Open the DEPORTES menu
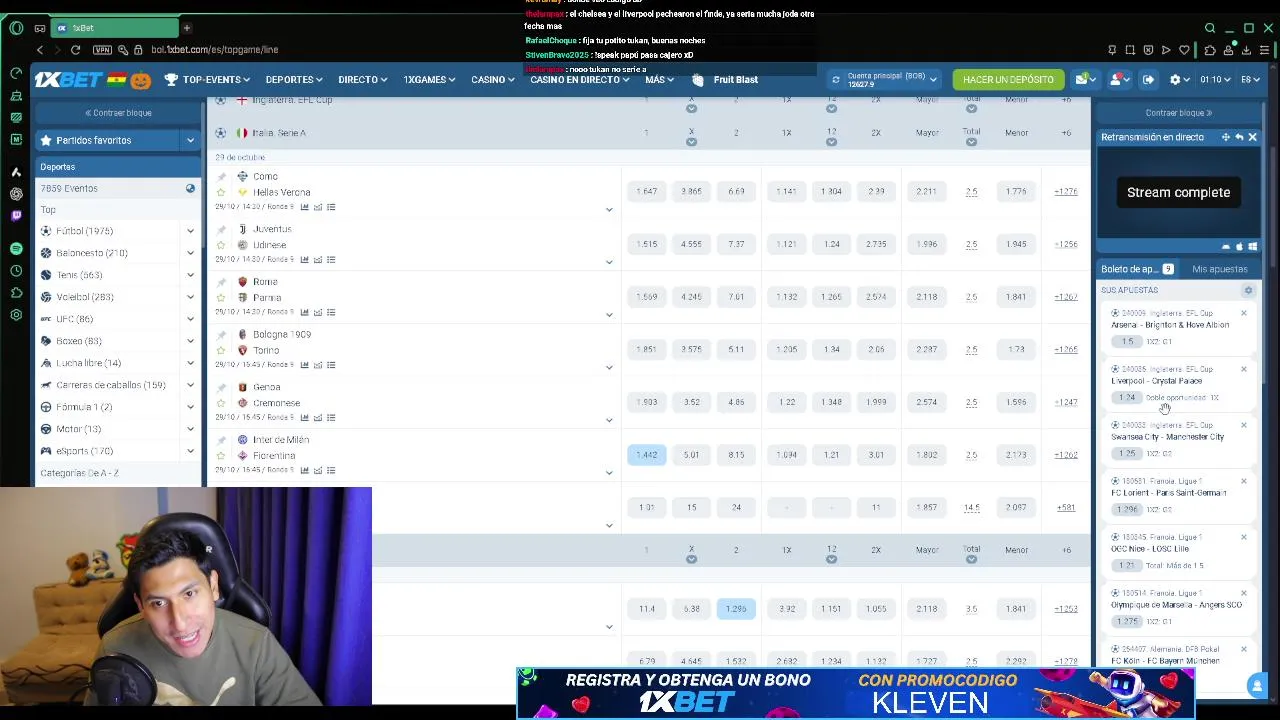This screenshot has width=1280, height=720. [x=294, y=79]
